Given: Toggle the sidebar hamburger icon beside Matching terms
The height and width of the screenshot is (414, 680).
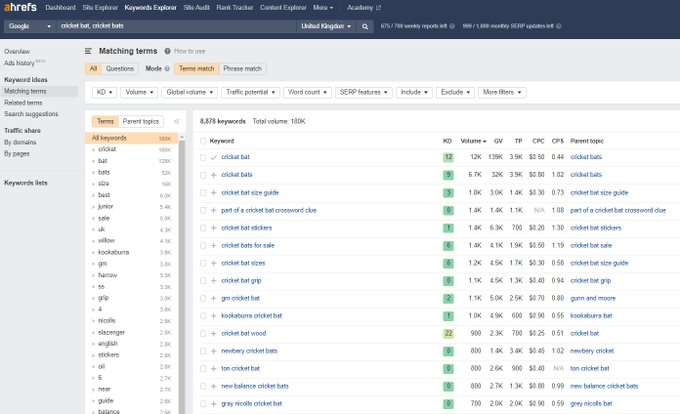Looking at the screenshot, I should coord(88,51).
